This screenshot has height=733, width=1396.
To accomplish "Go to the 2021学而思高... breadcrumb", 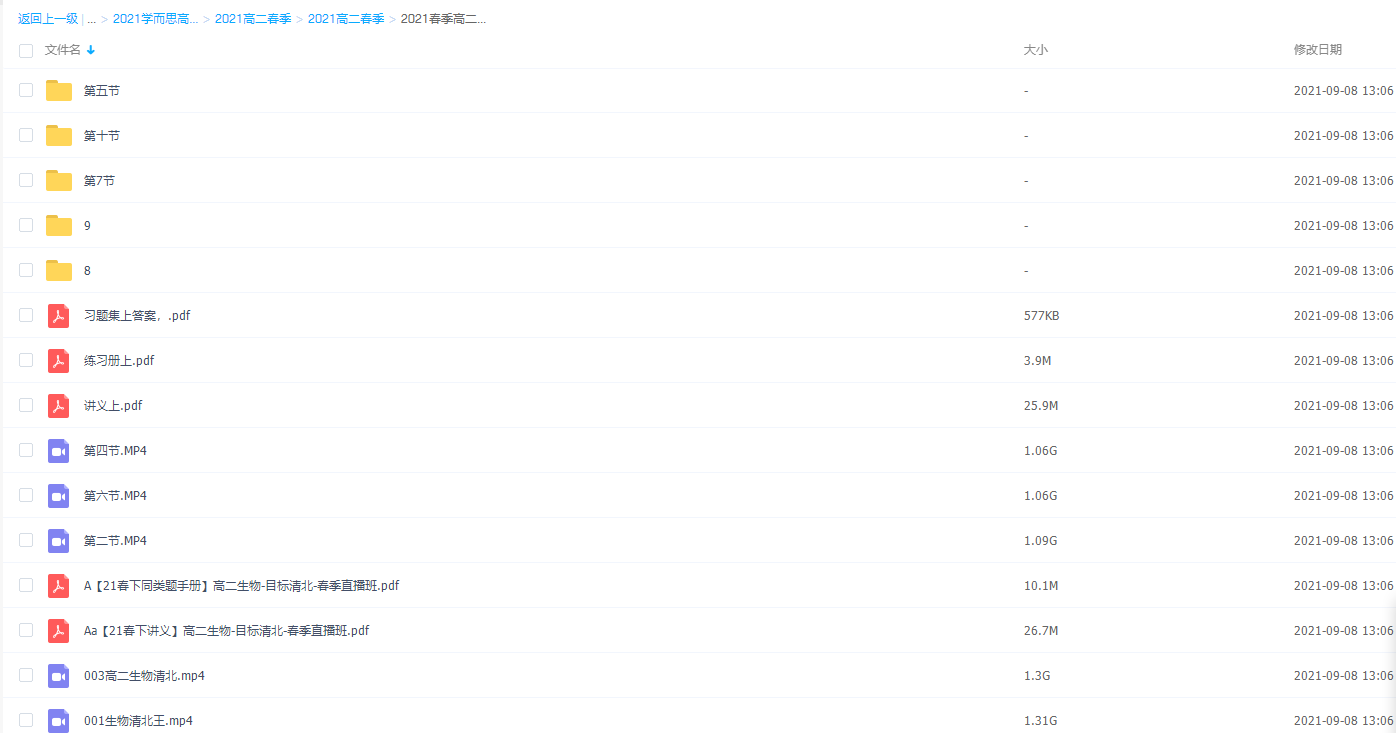I will point(155,19).
